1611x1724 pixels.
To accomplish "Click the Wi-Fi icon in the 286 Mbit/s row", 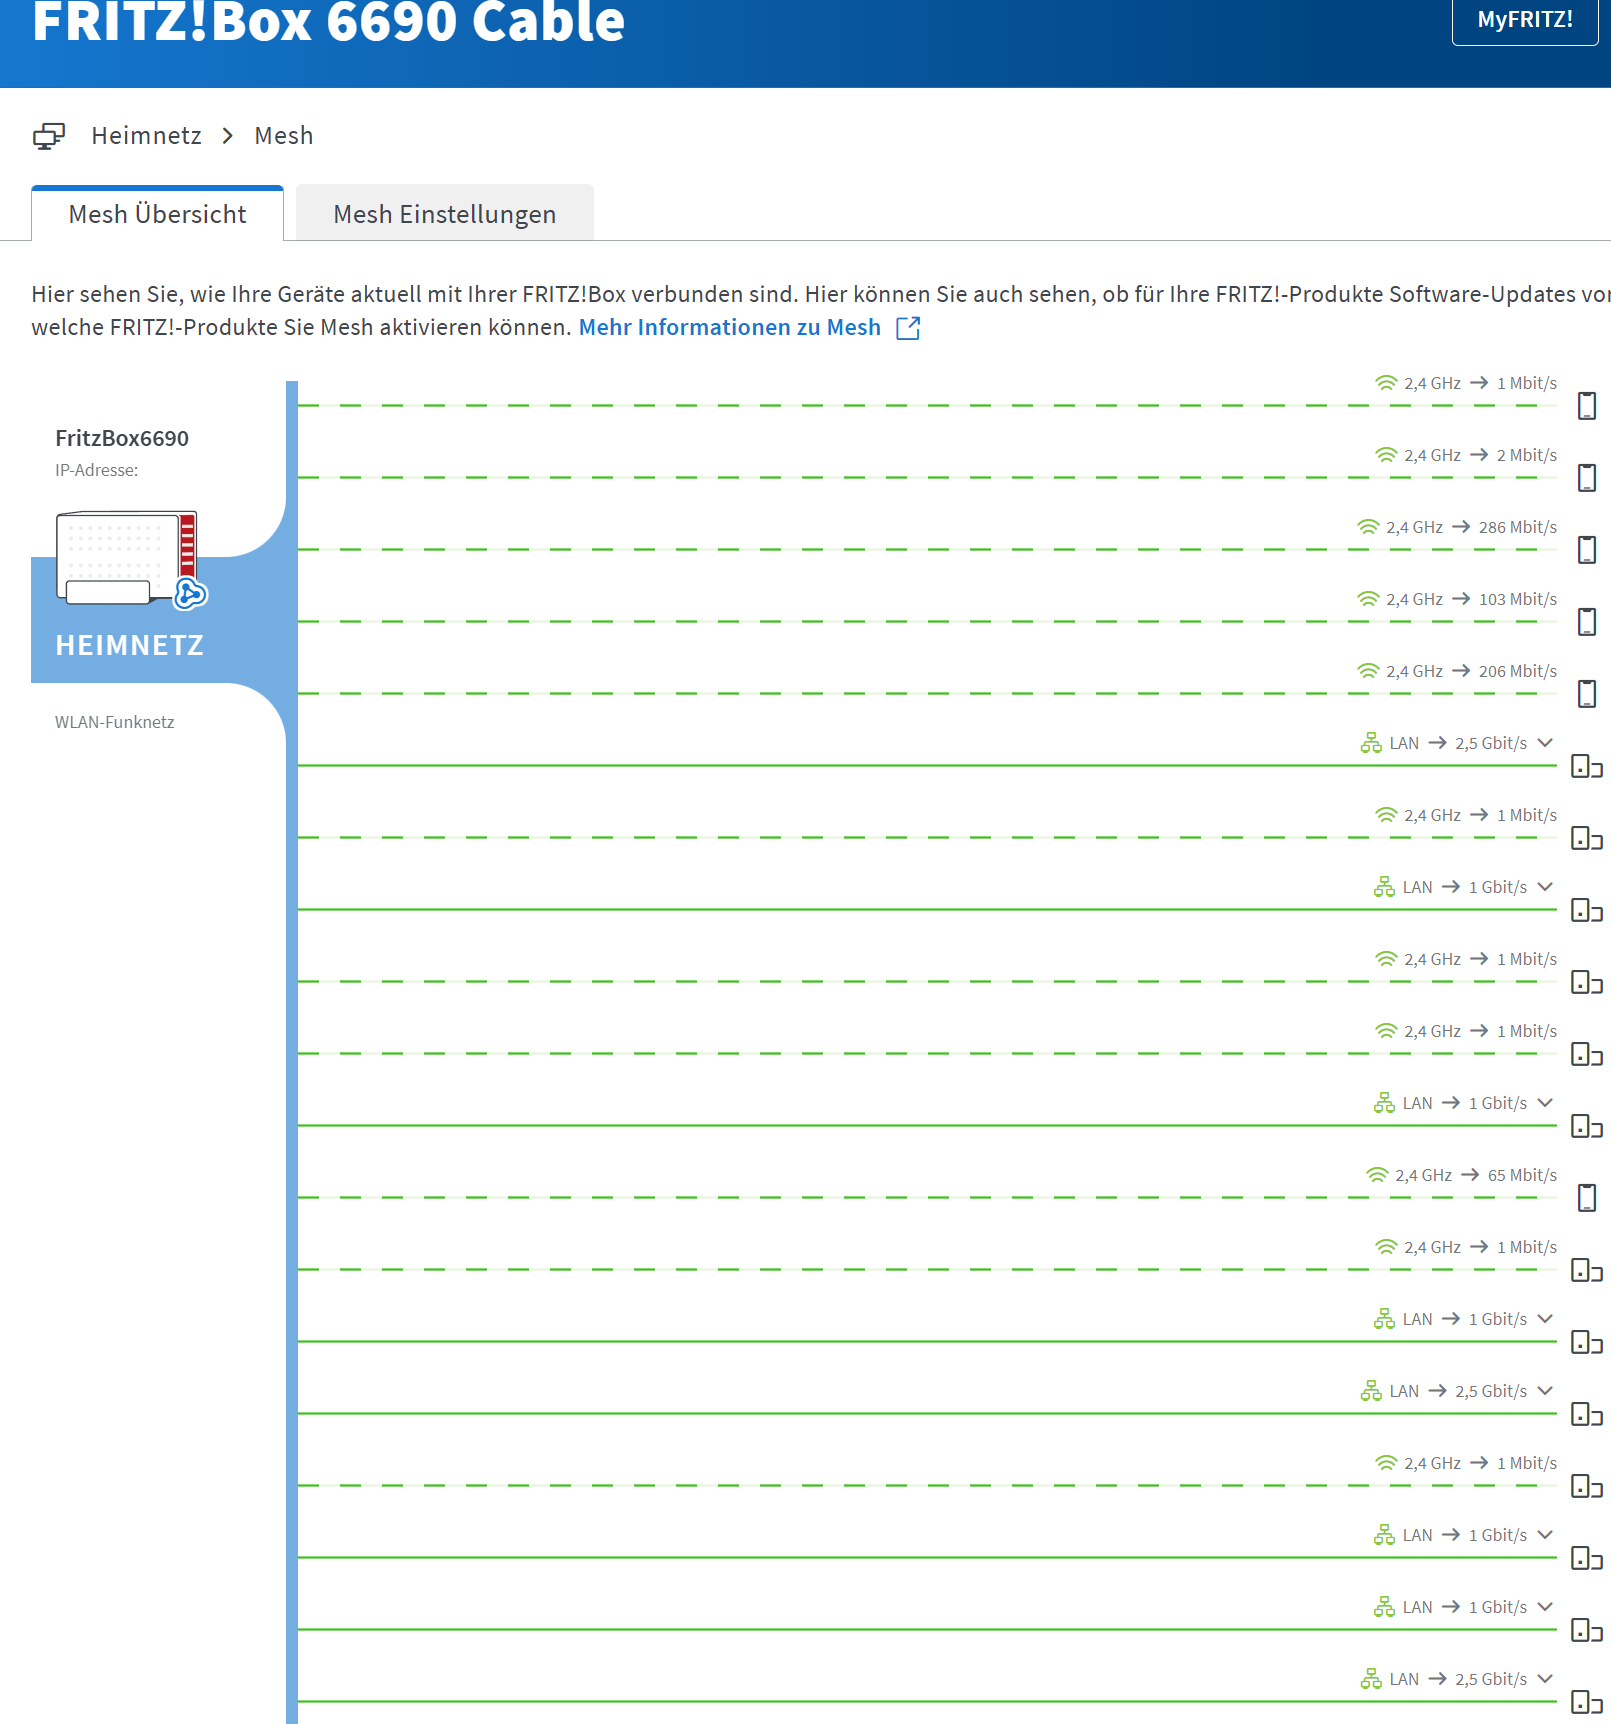I will [x=1368, y=527].
